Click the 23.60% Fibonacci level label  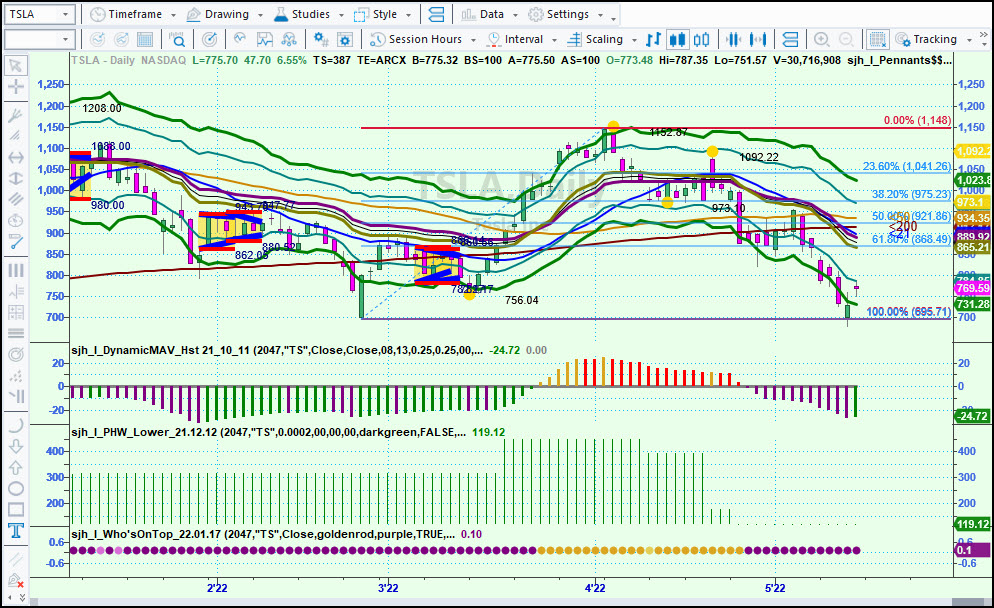pyautogui.click(x=907, y=166)
